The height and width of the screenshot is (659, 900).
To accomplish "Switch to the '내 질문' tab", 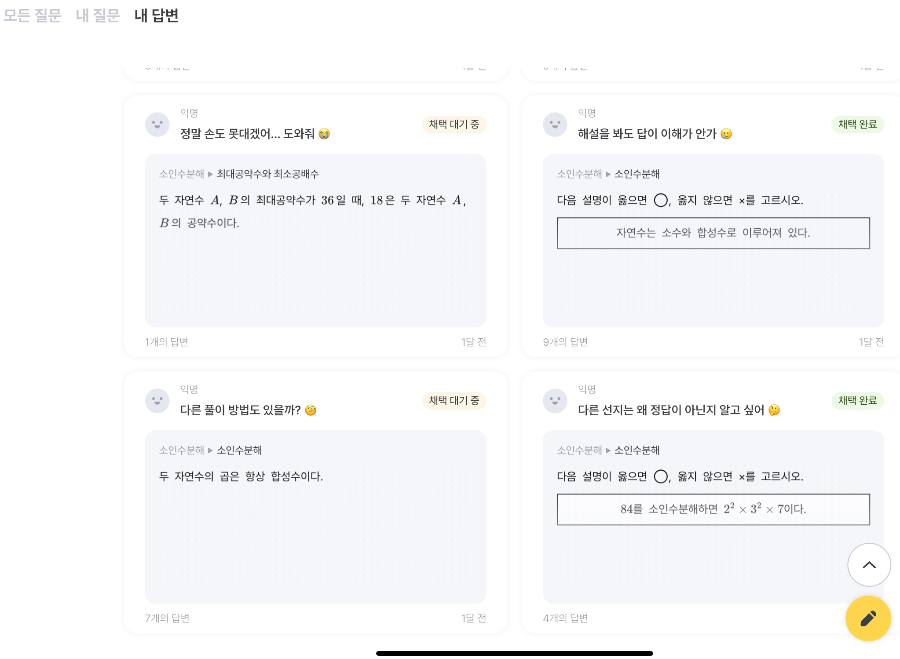I will (98, 16).
